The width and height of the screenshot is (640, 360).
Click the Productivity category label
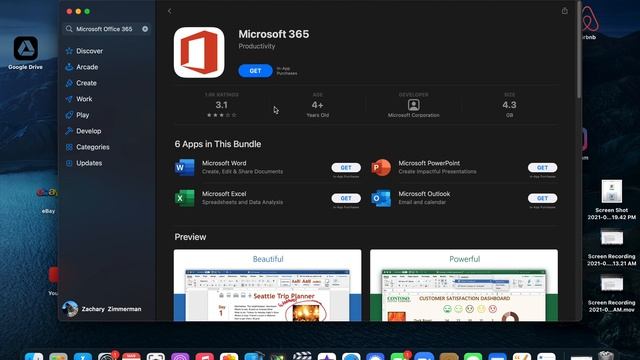pyautogui.click(x=257, y=46)
